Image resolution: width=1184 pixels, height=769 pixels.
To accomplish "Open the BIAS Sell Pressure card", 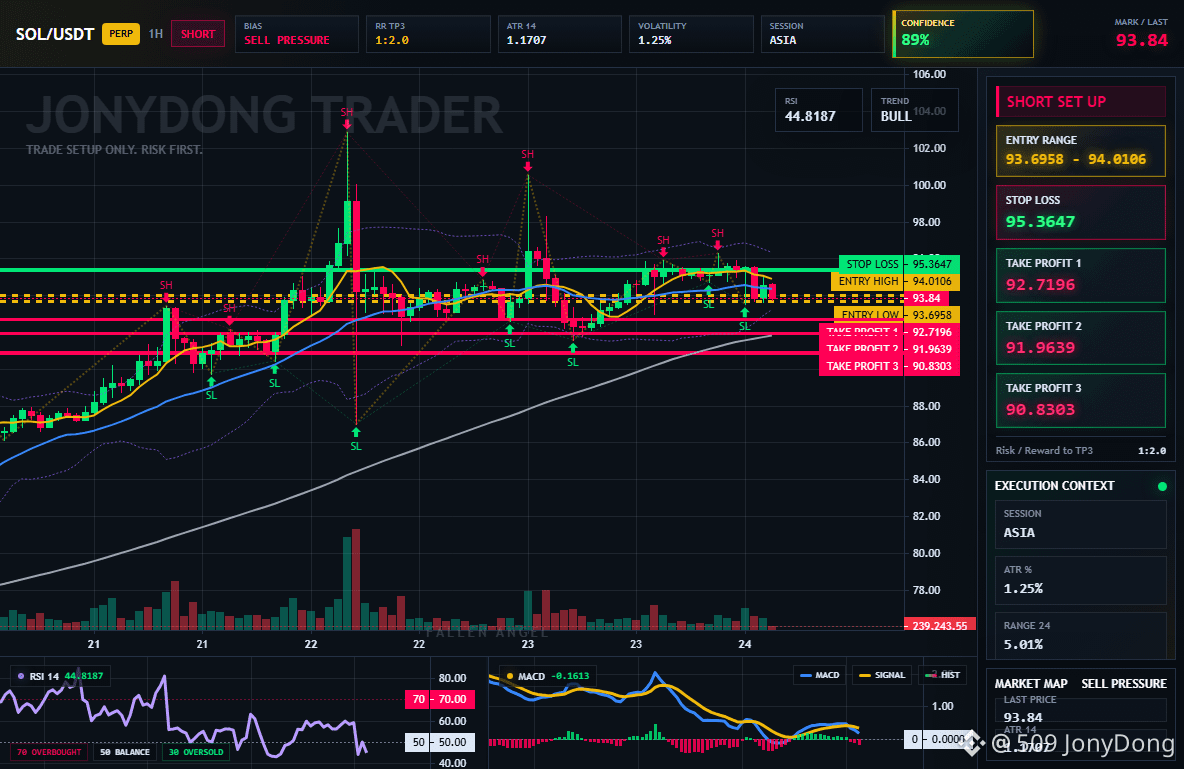I will coord(297,34).
